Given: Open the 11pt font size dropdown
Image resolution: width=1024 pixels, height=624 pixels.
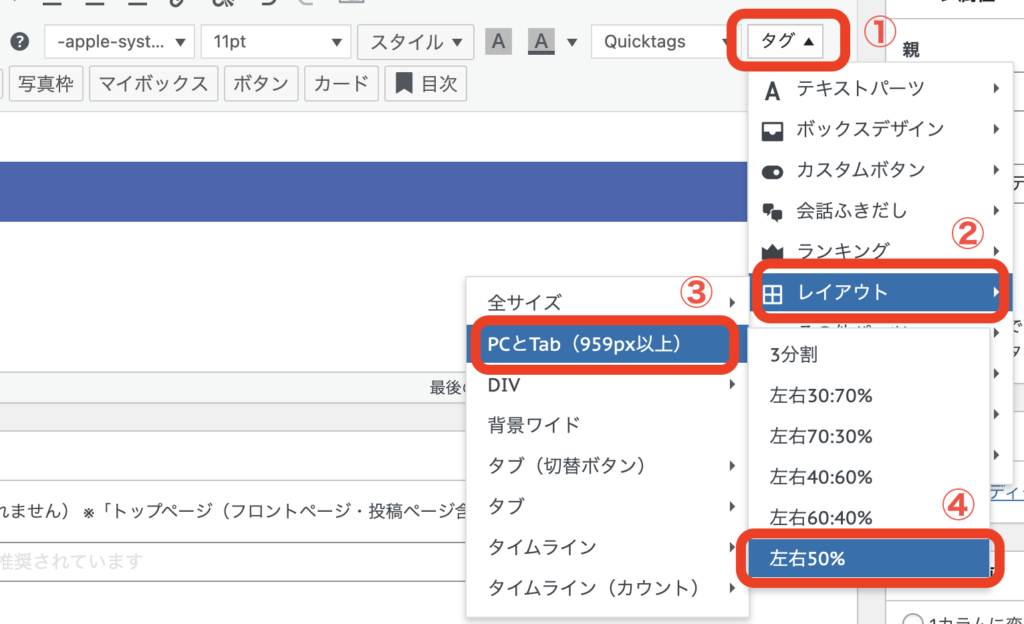Looking at the screenshot, I should [275, 42].
